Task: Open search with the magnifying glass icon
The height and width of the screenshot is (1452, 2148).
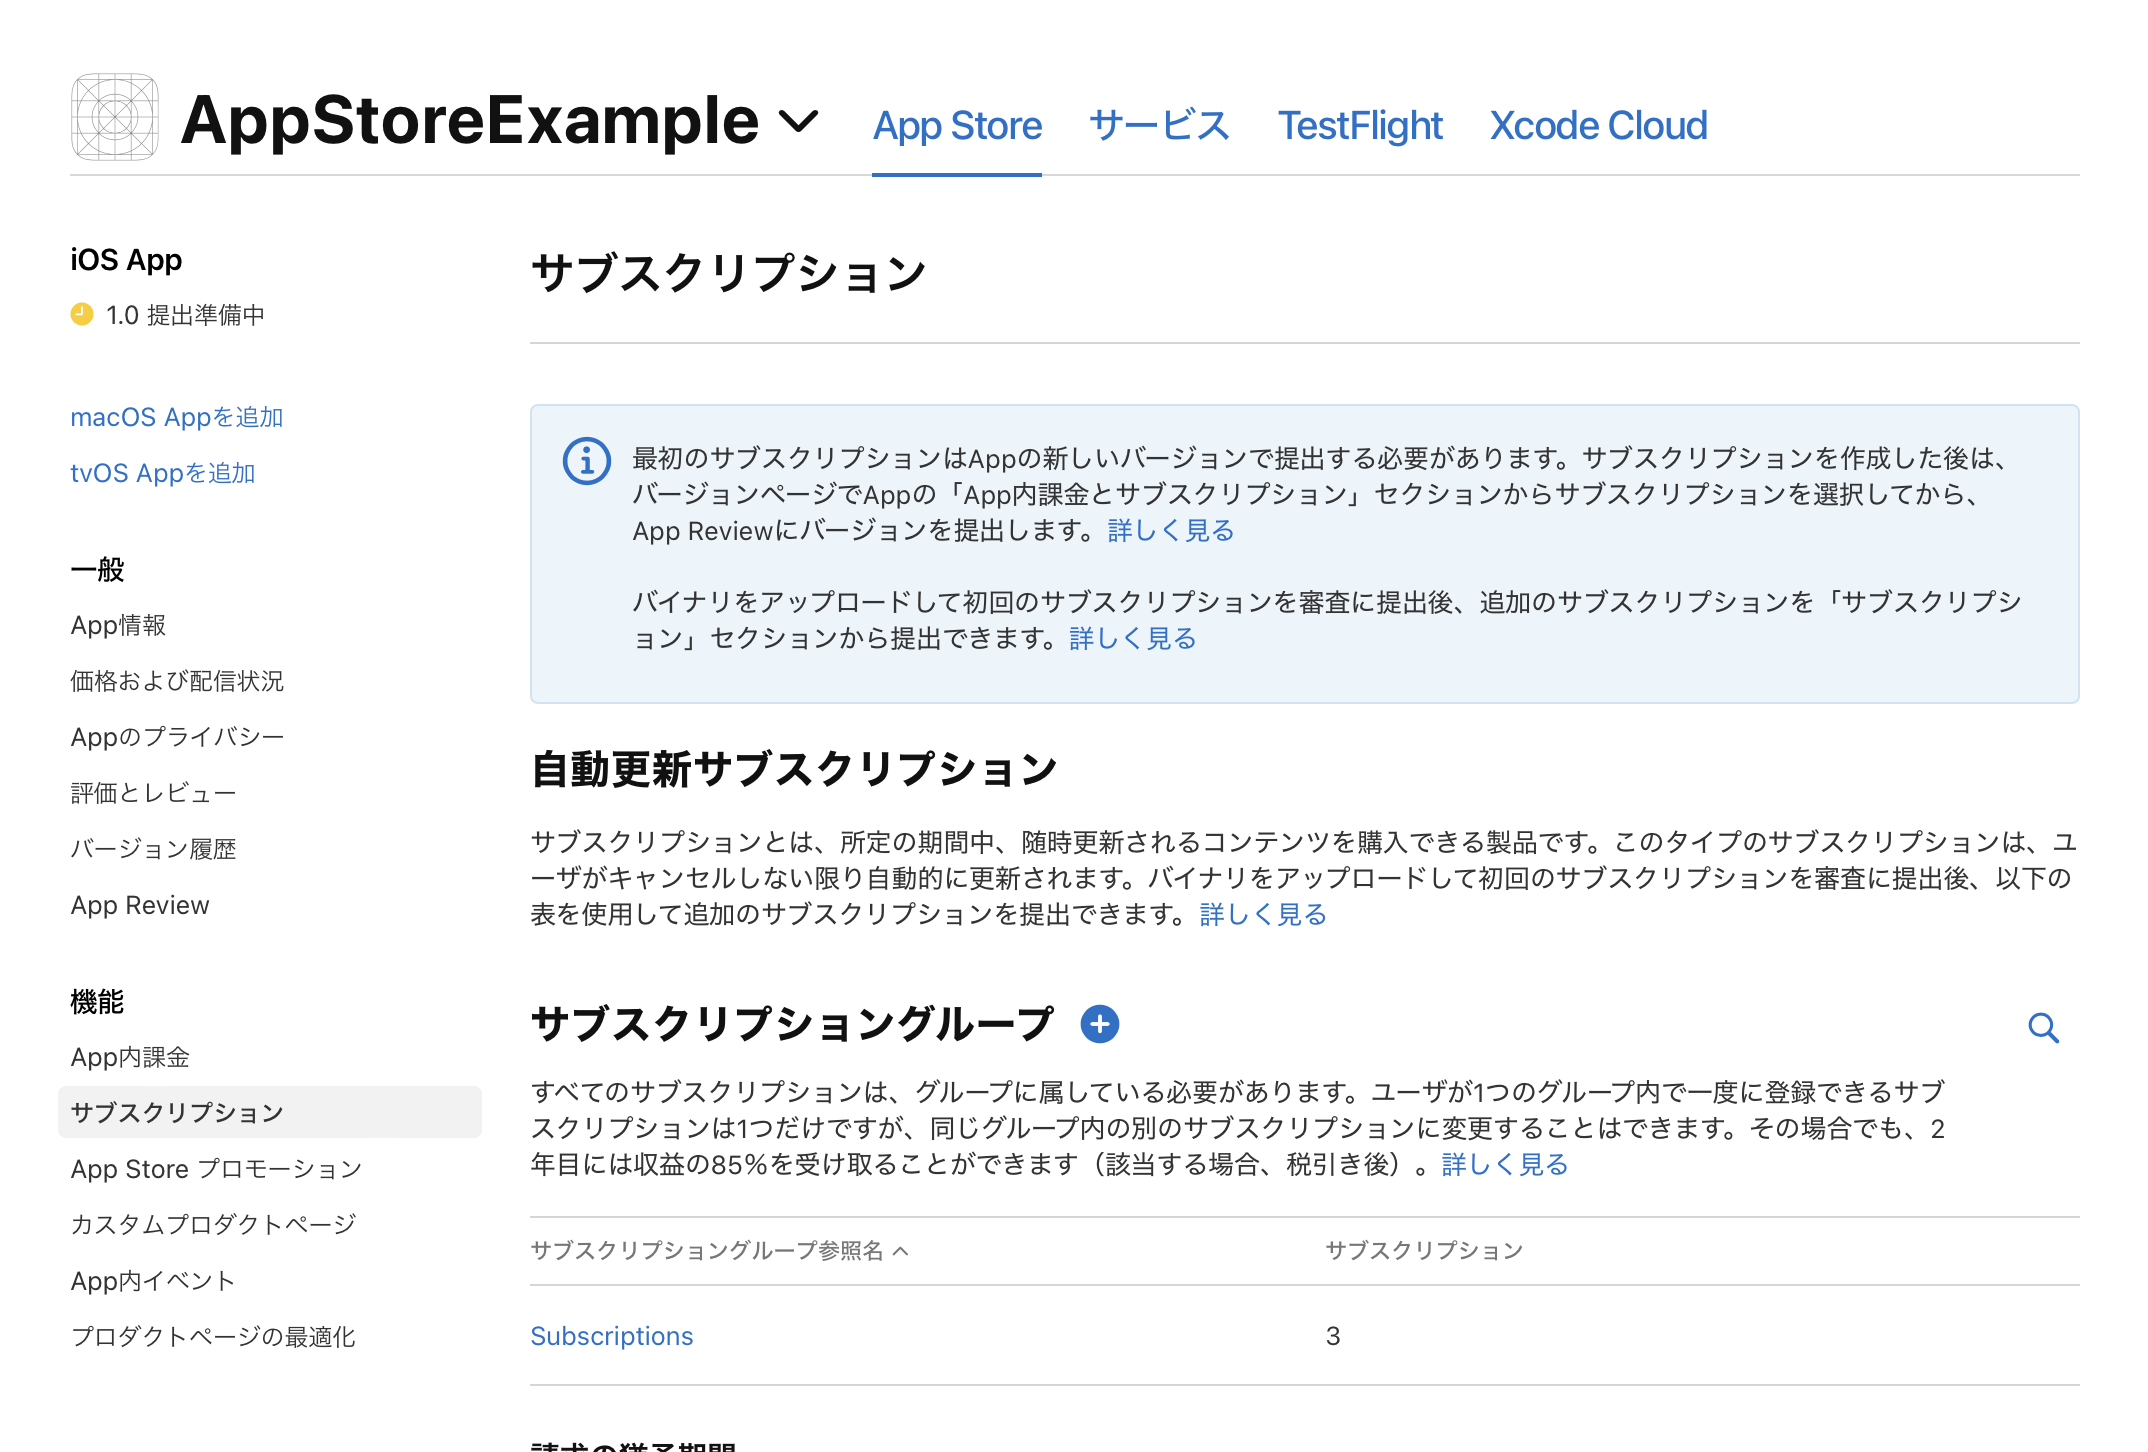Action: [2043, 1028]
